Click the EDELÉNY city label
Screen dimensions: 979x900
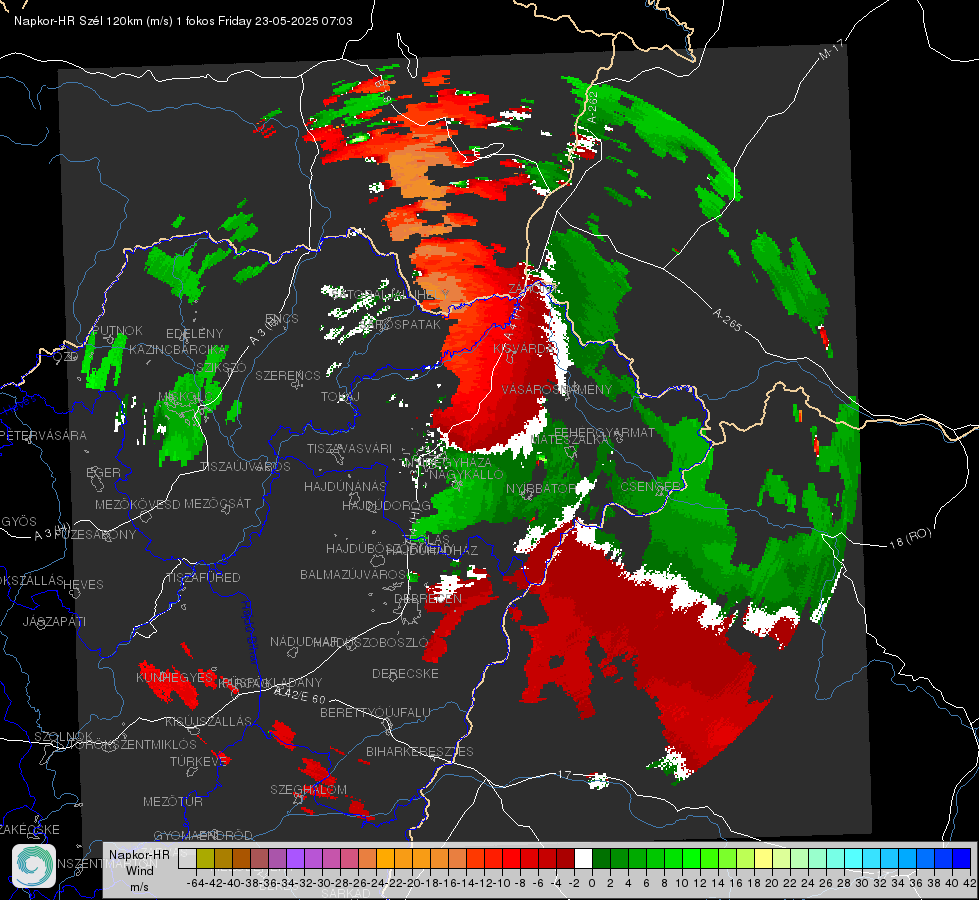point(194,334)
